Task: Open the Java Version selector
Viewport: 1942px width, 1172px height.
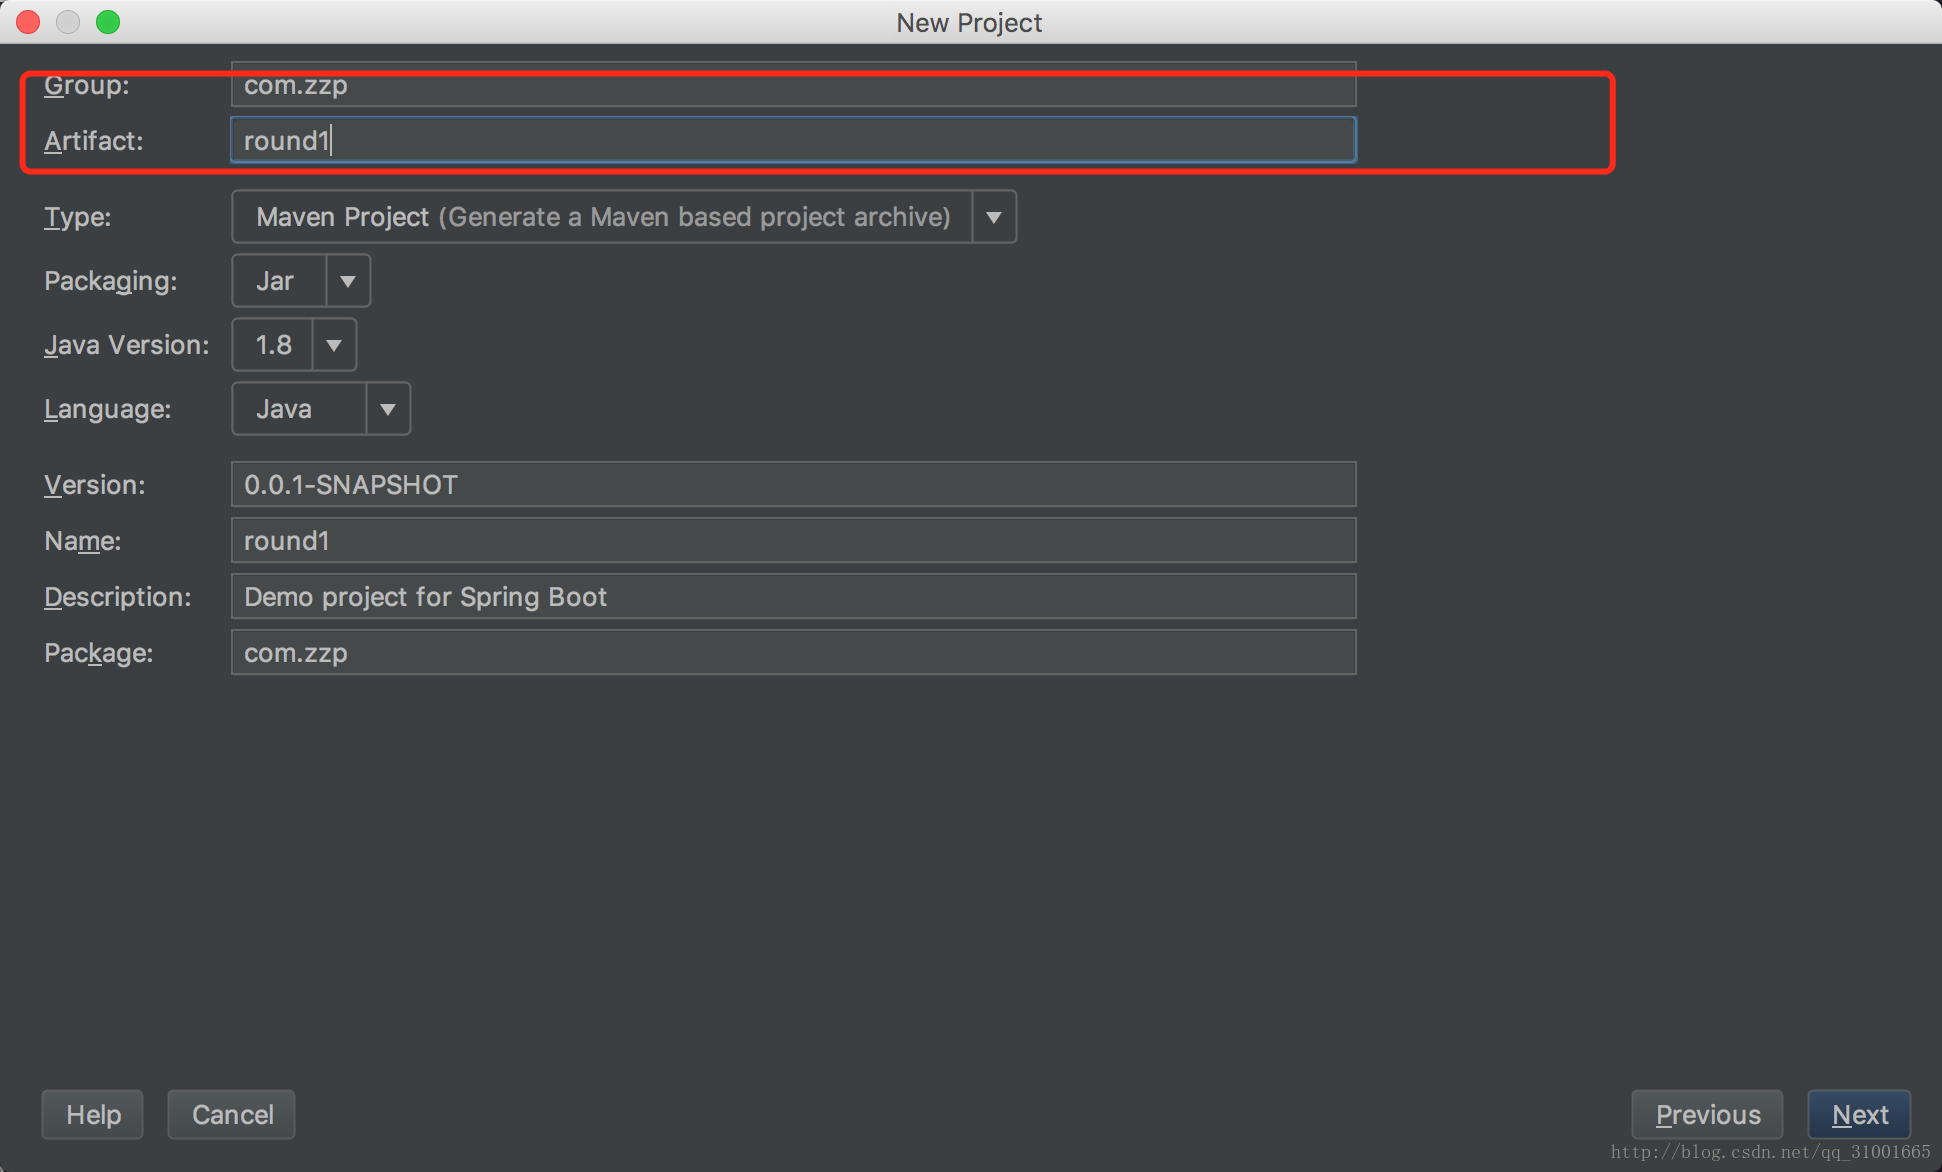Action: [x=332, y=345]
